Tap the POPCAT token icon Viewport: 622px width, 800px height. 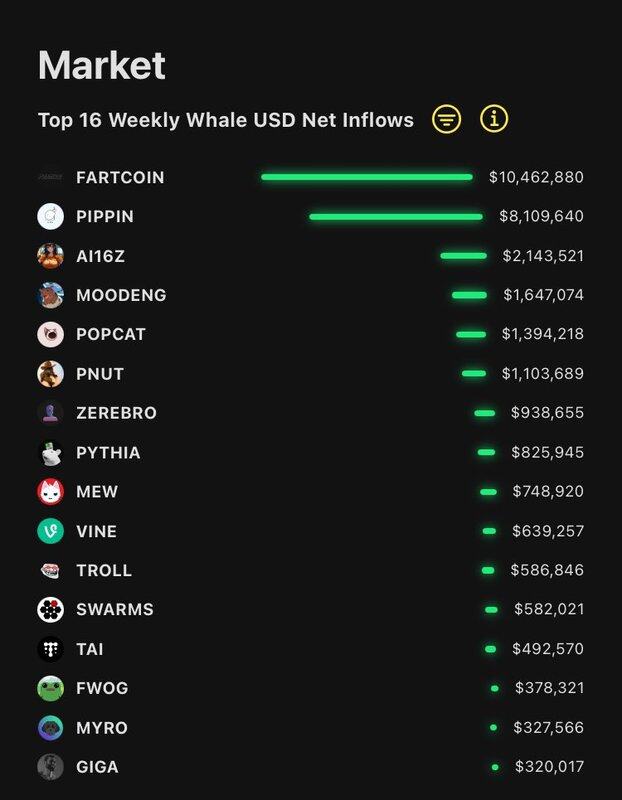tap(51, 334)
